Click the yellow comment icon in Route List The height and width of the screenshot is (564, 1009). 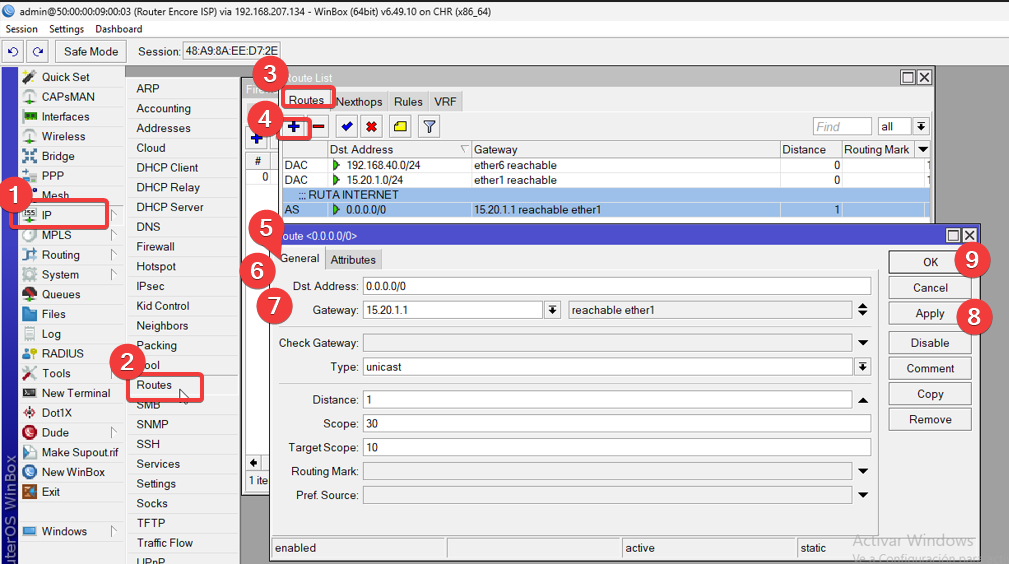400,127
